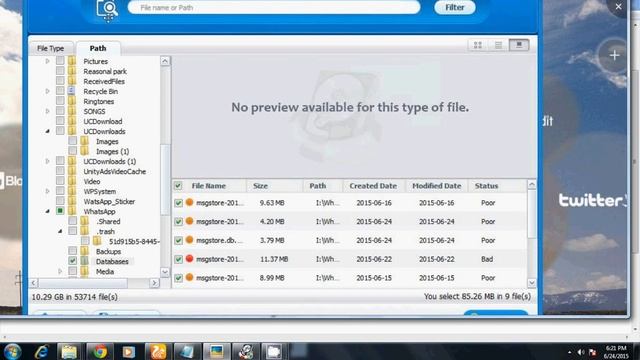The height and width of the screenshot is (360, 640).
Task: Collapse the UCDownloads folder node
Action: point(47,131)
